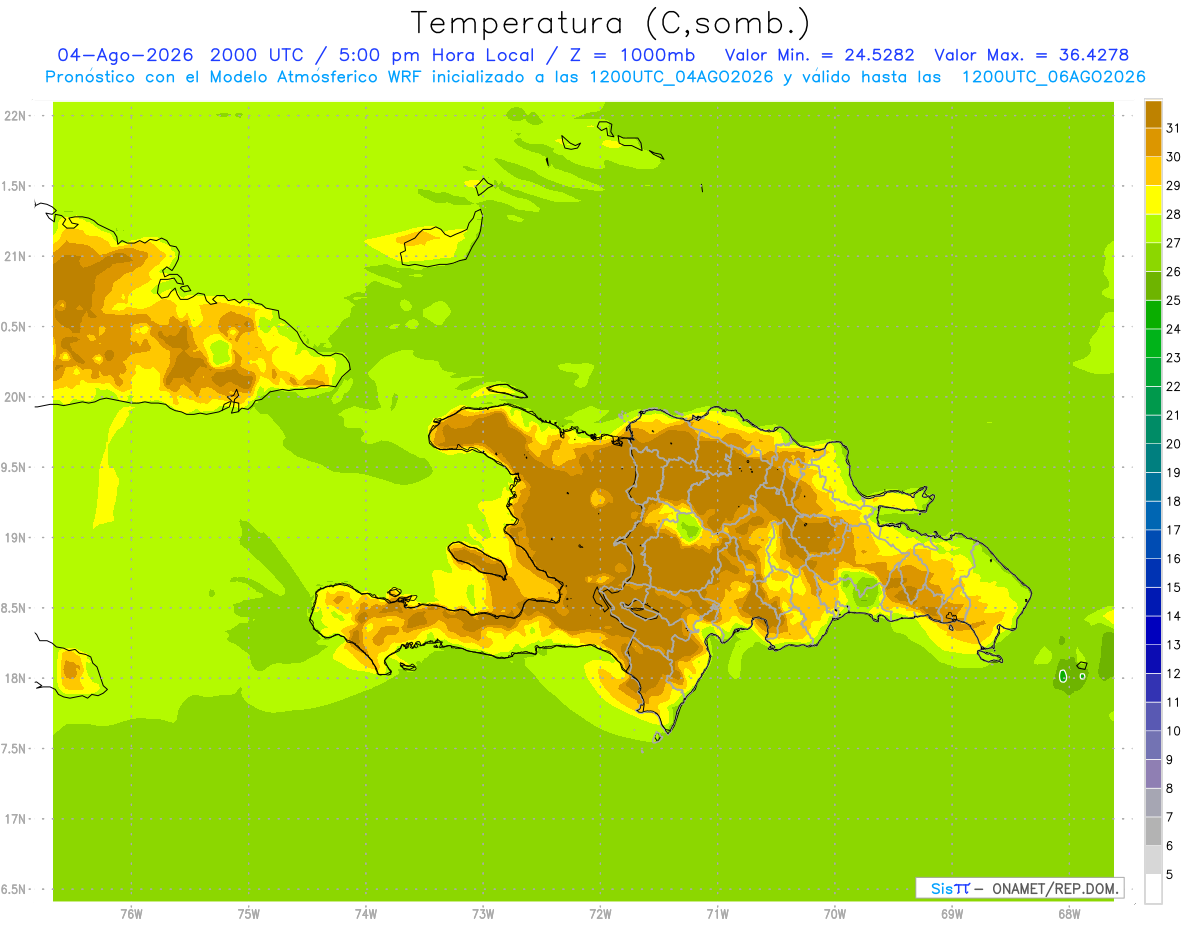Select the blue legend swatch between 15 and 16
The width and height of the screenshot is (1200, 927).
tap(1153, 573)
